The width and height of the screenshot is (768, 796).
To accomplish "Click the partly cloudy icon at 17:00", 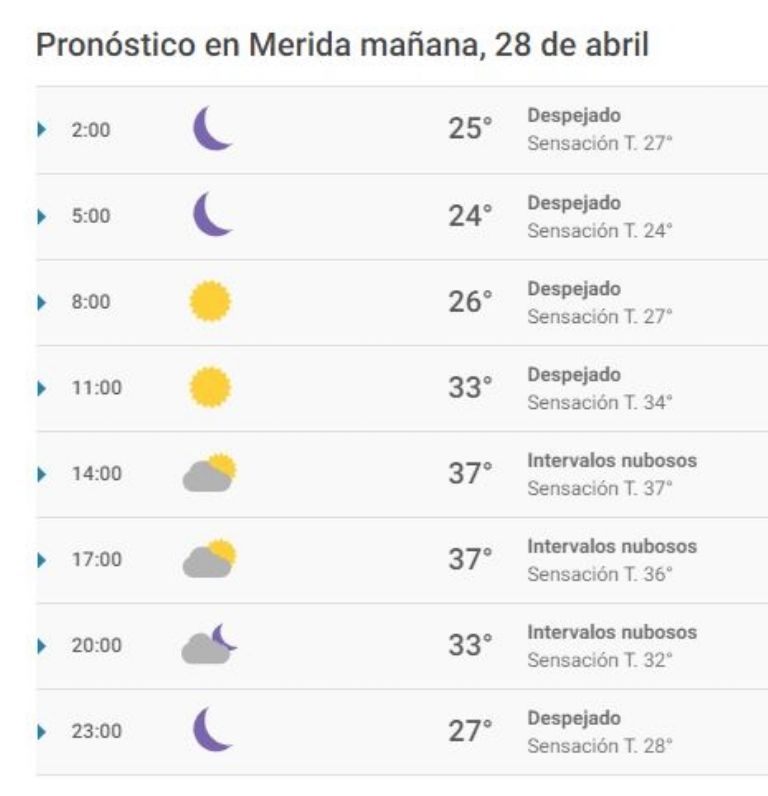I will [210, 558].
